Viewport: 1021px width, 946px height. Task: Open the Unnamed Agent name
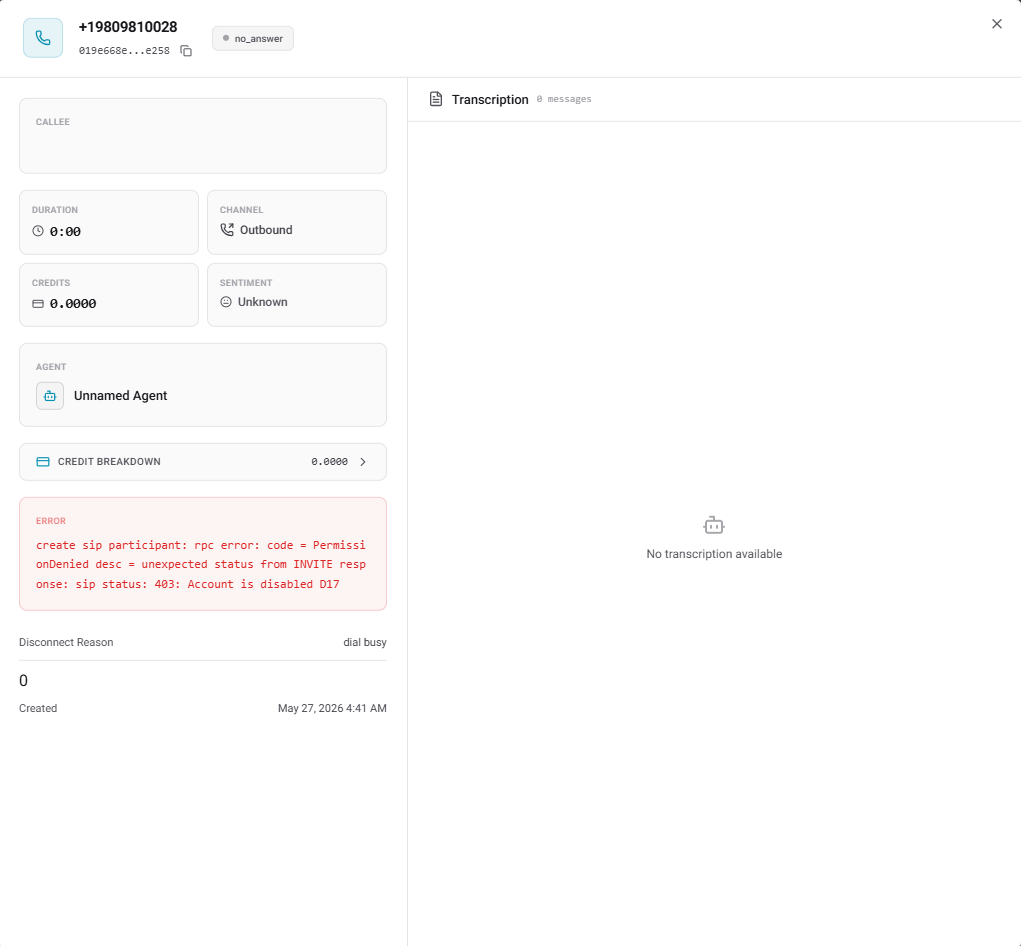[x=120, y=396]
